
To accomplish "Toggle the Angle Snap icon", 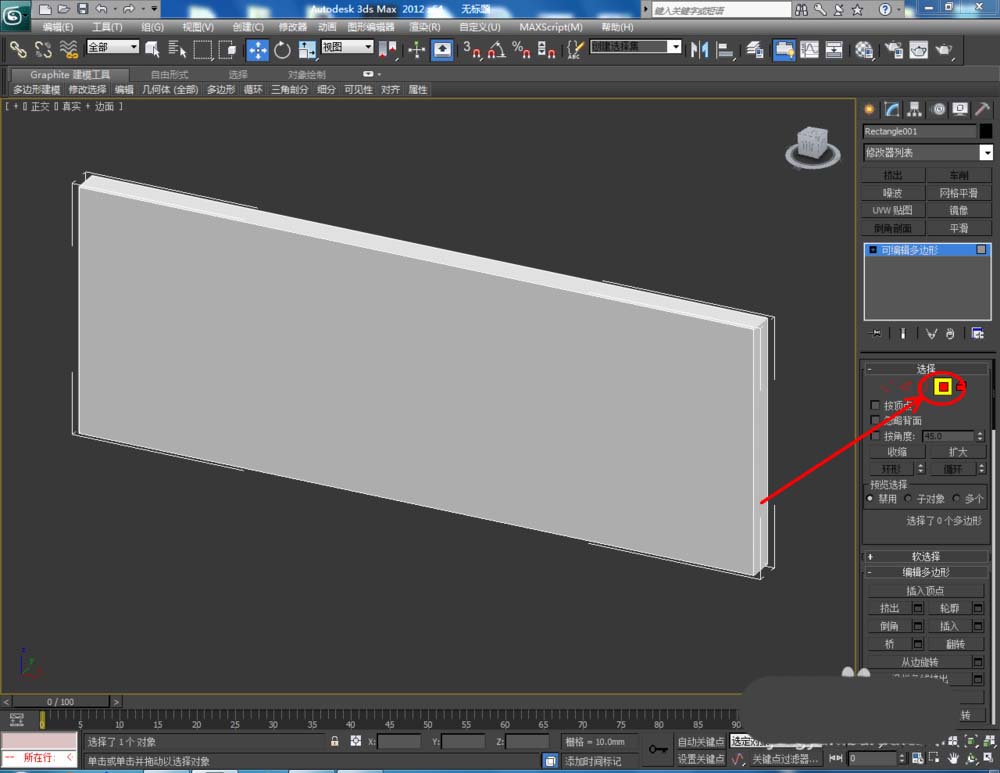I will coord(497,49).
